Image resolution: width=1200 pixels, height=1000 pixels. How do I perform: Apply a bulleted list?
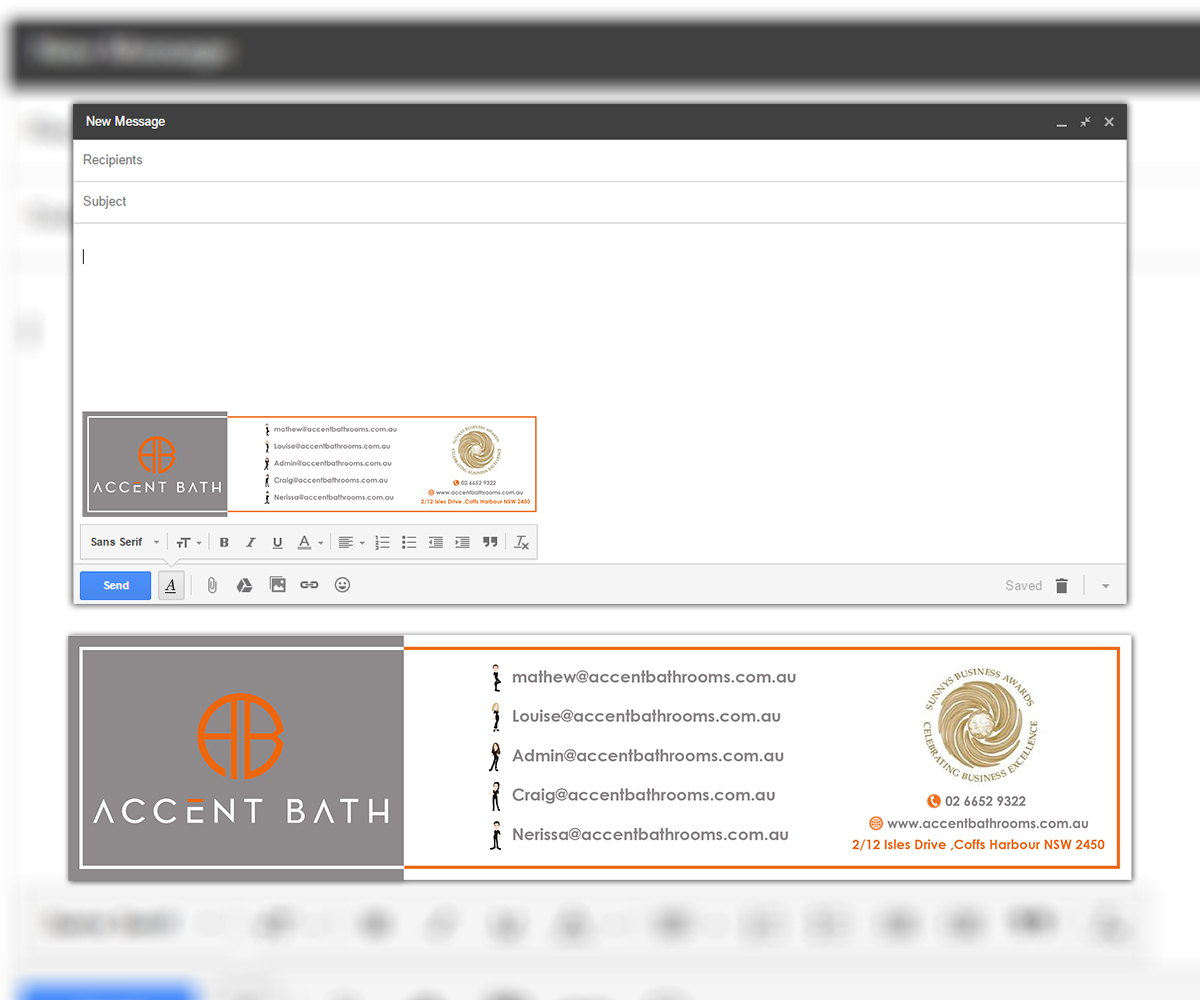pos(409,542)
